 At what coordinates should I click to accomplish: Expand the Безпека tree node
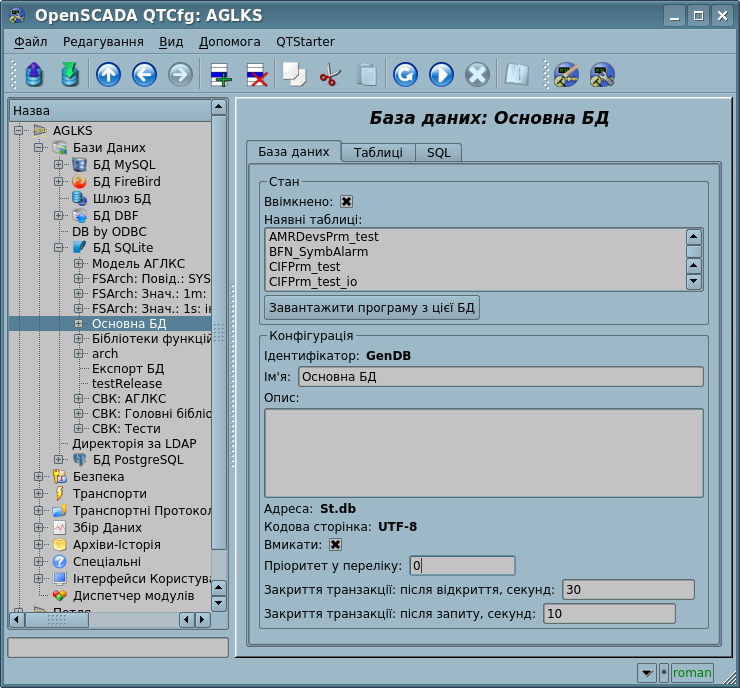(39, 477)
